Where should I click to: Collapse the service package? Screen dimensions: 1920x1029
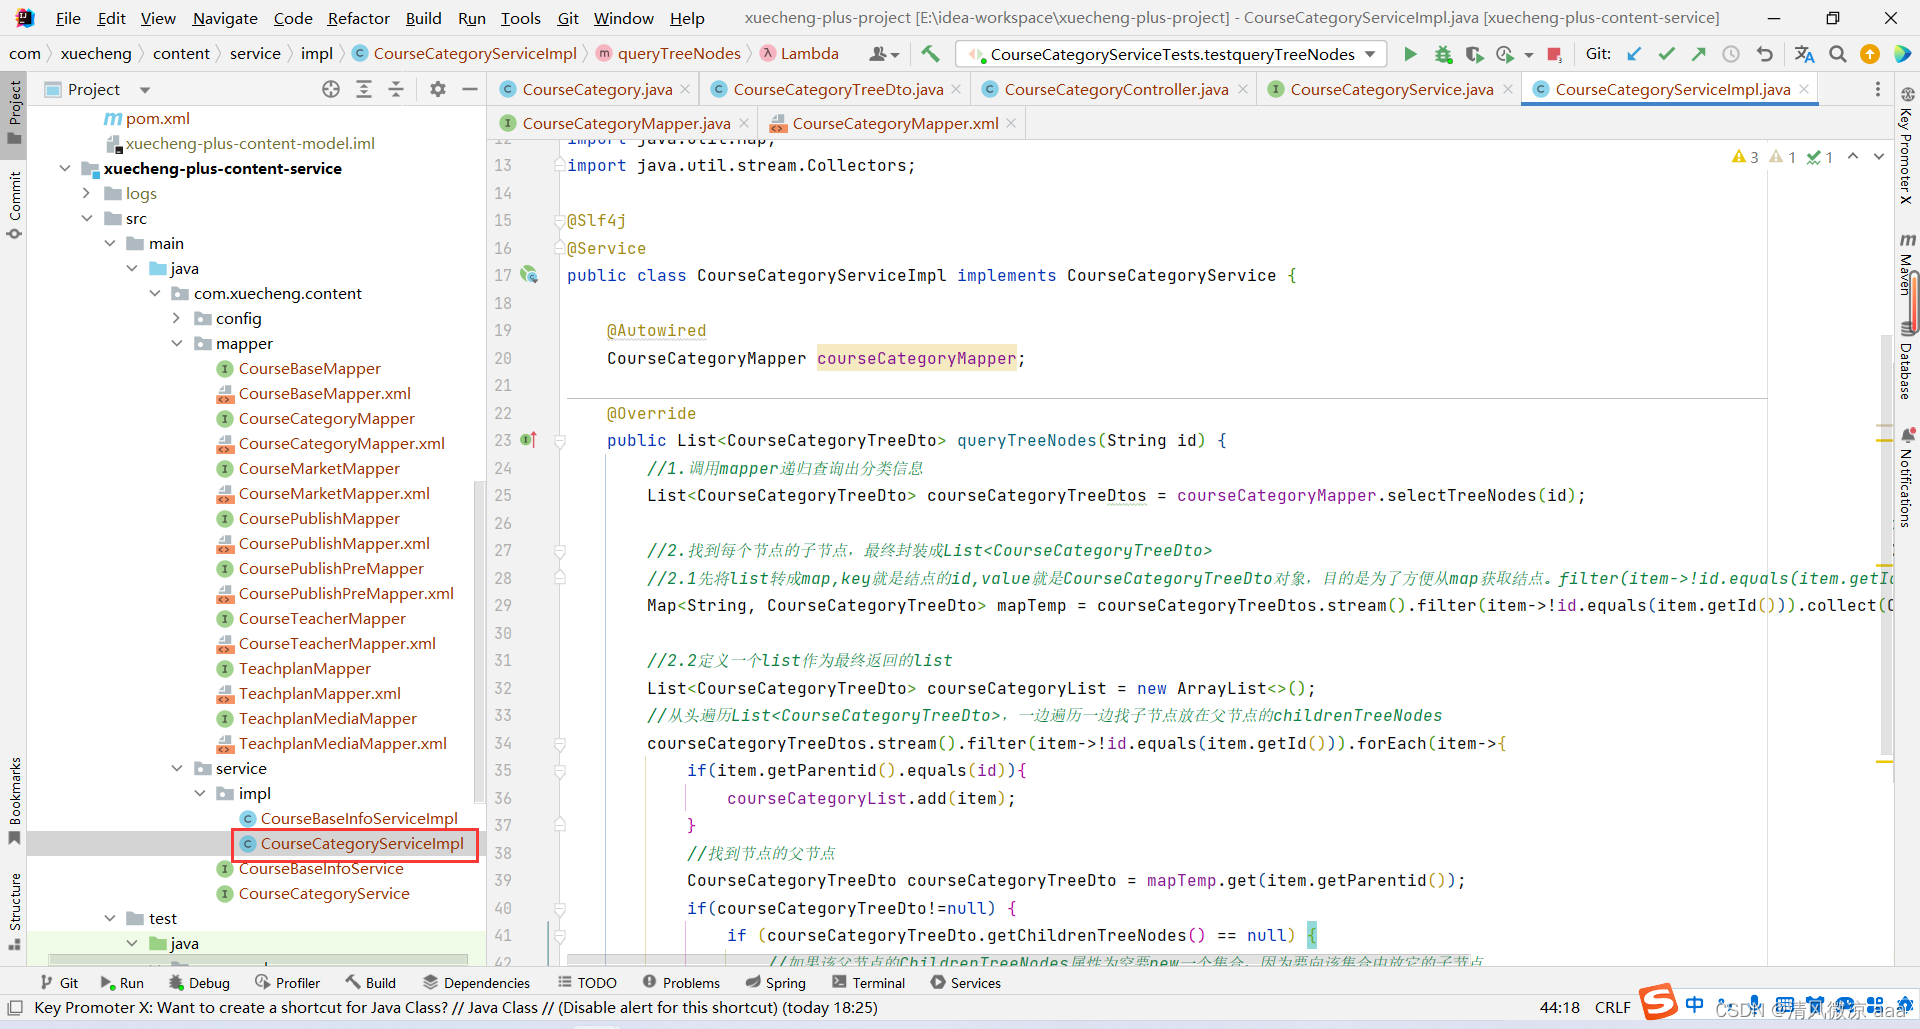(177, 768)
